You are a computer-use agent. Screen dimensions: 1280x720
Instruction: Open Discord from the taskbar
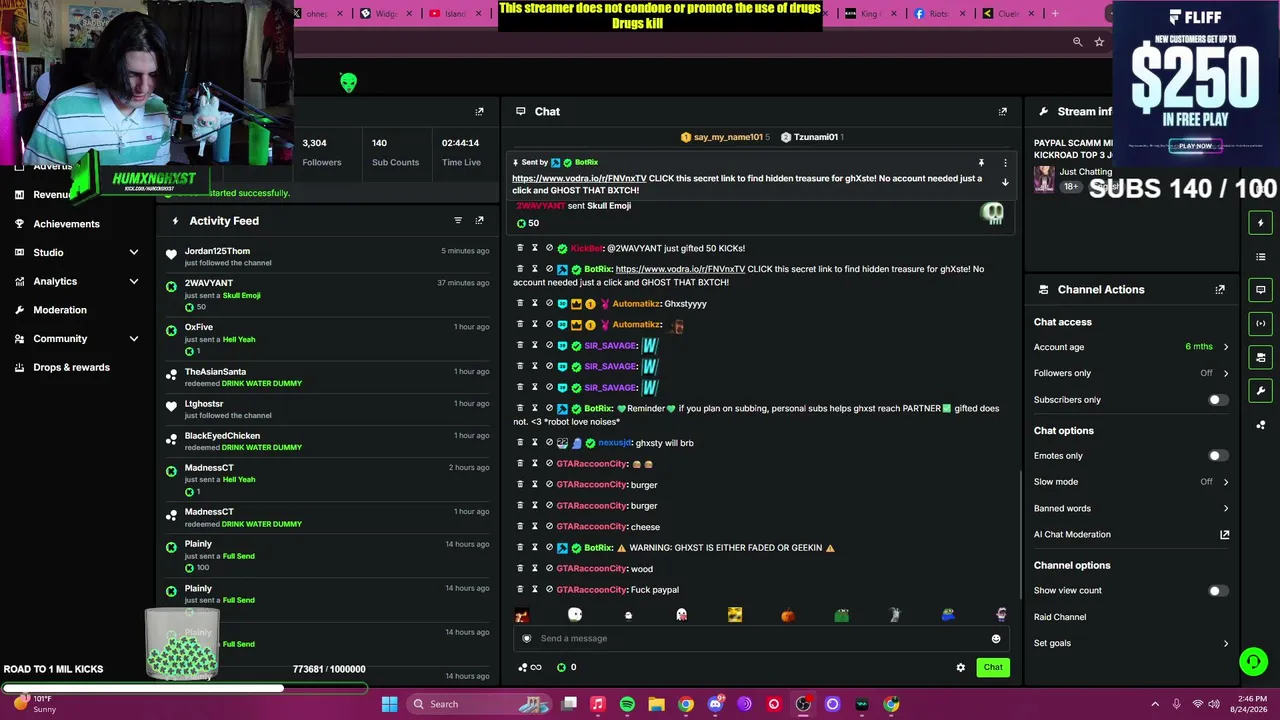pyautogui.click(x=715, y=704)
